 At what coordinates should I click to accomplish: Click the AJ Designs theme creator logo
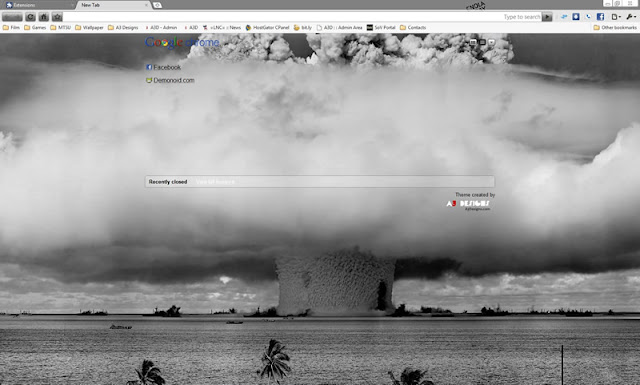click(468, 205)
